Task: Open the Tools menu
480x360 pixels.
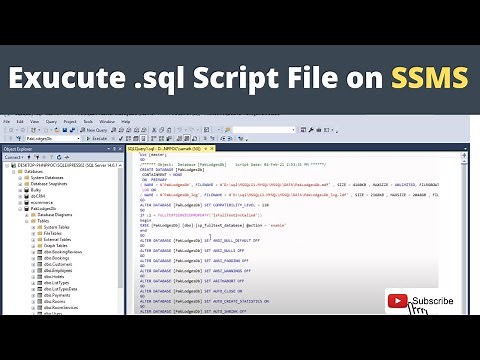Action: tap(88, 122)
